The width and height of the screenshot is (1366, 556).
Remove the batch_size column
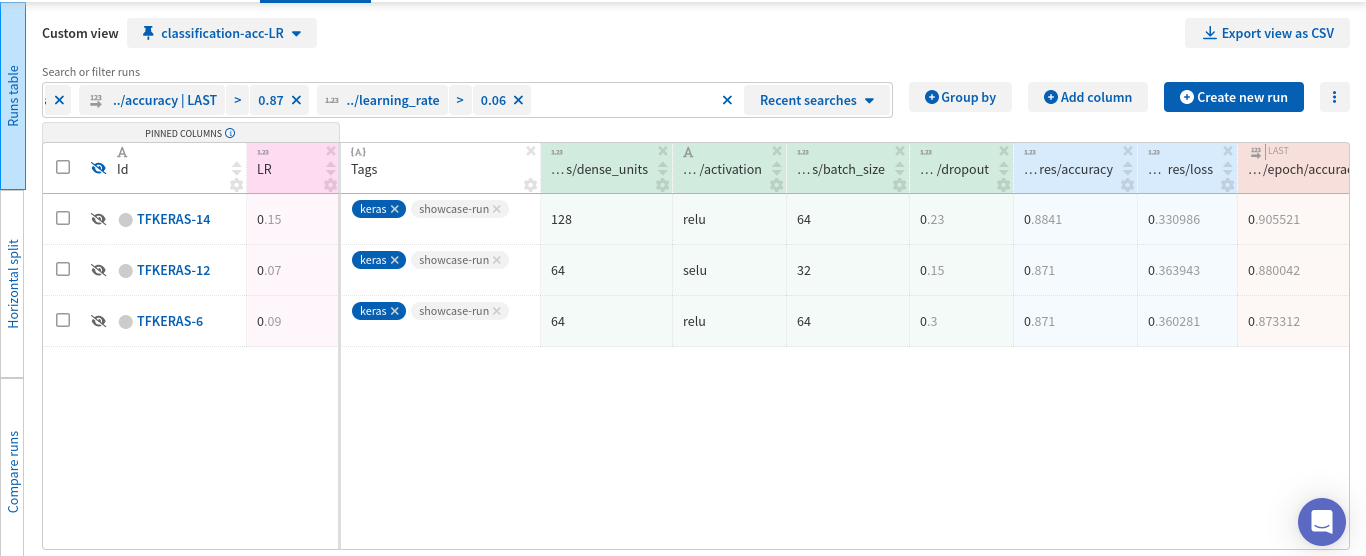coord(900,151)
